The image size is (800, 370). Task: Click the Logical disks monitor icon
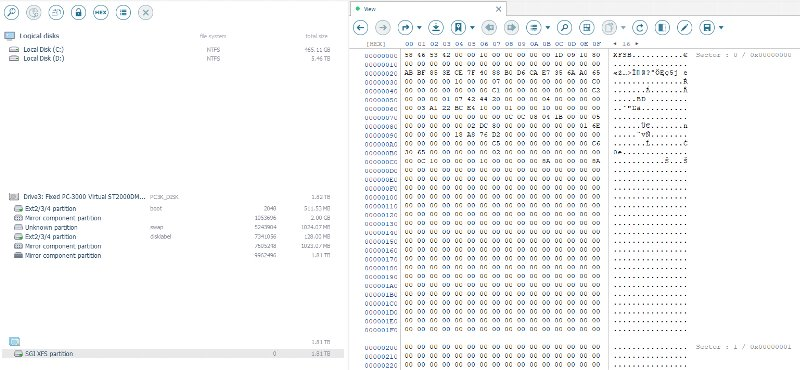point(9,36)
